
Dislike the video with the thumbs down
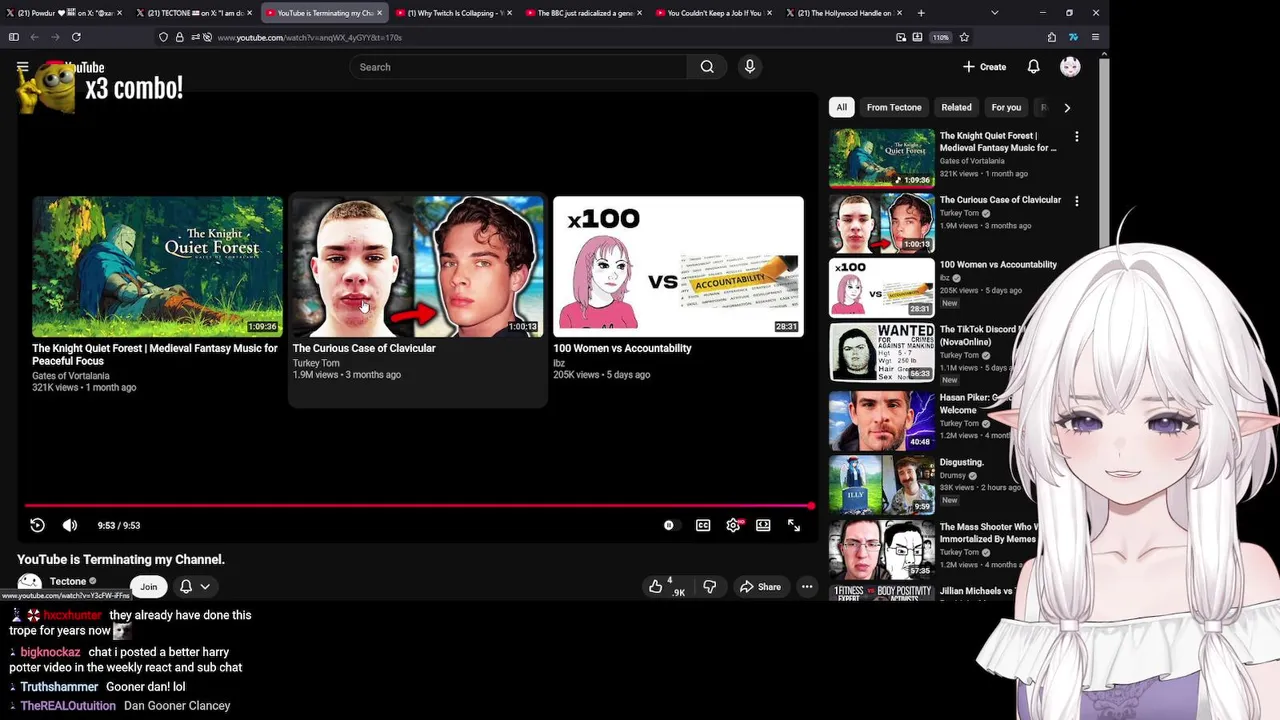tap(709, 587)
